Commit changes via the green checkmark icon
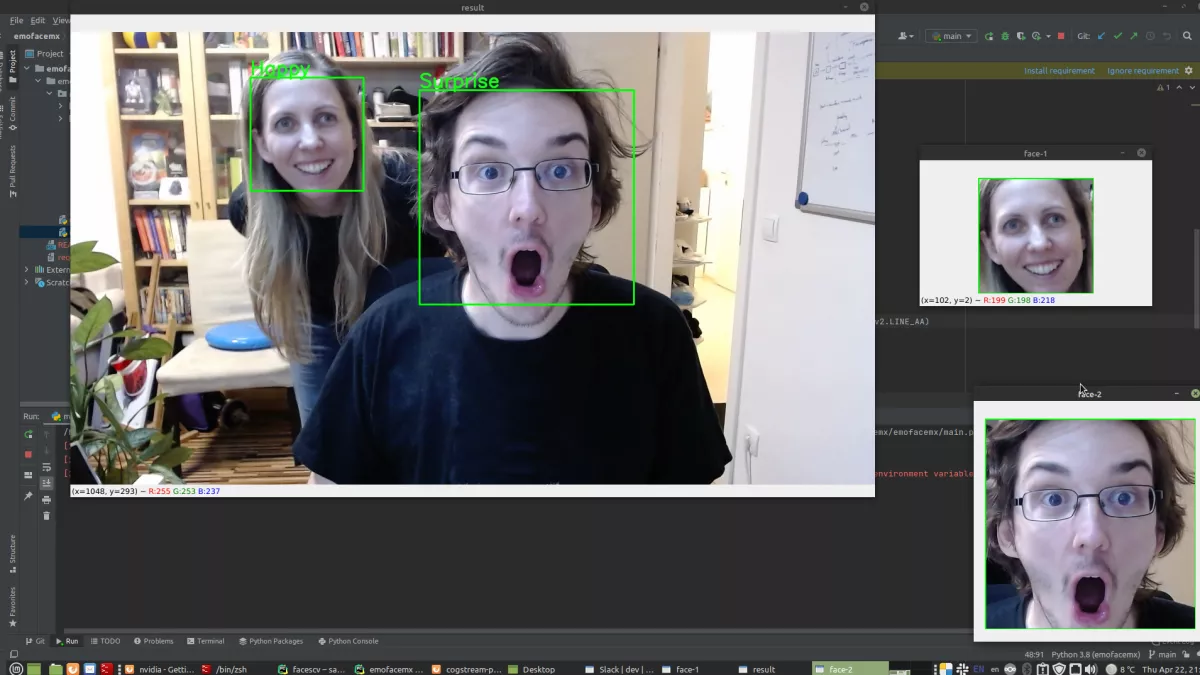Viewport: 1200px width, 675px height. 1118,36
